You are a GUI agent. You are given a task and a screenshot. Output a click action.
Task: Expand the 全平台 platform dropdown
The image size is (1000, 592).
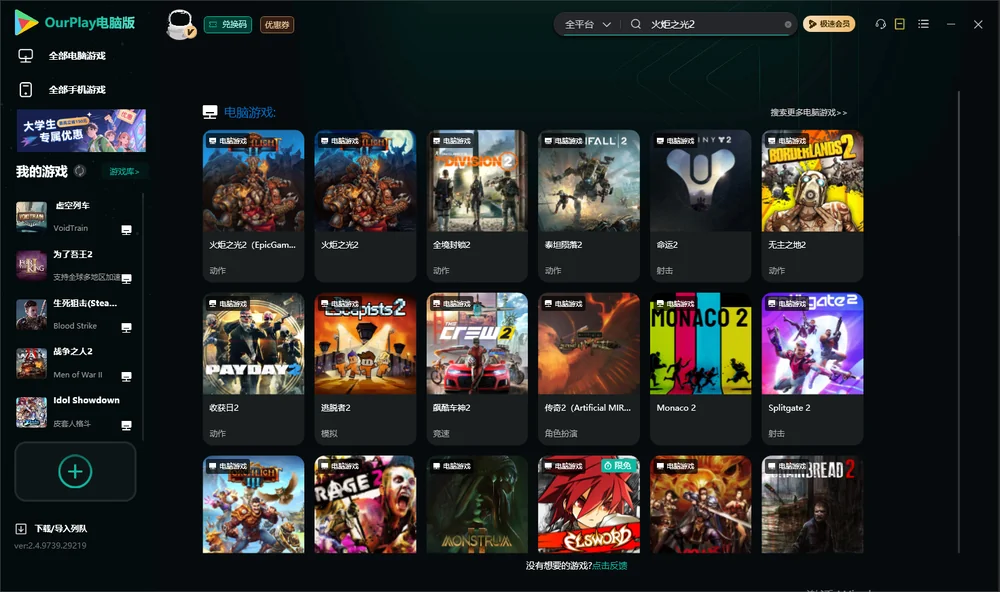(x=587, y=24)
